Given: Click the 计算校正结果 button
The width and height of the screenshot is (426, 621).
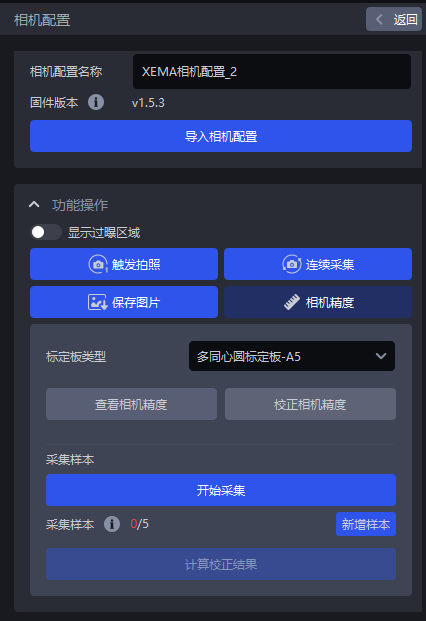Looking at the screenshot, I should pyautogui.click(x=221, y=564).
